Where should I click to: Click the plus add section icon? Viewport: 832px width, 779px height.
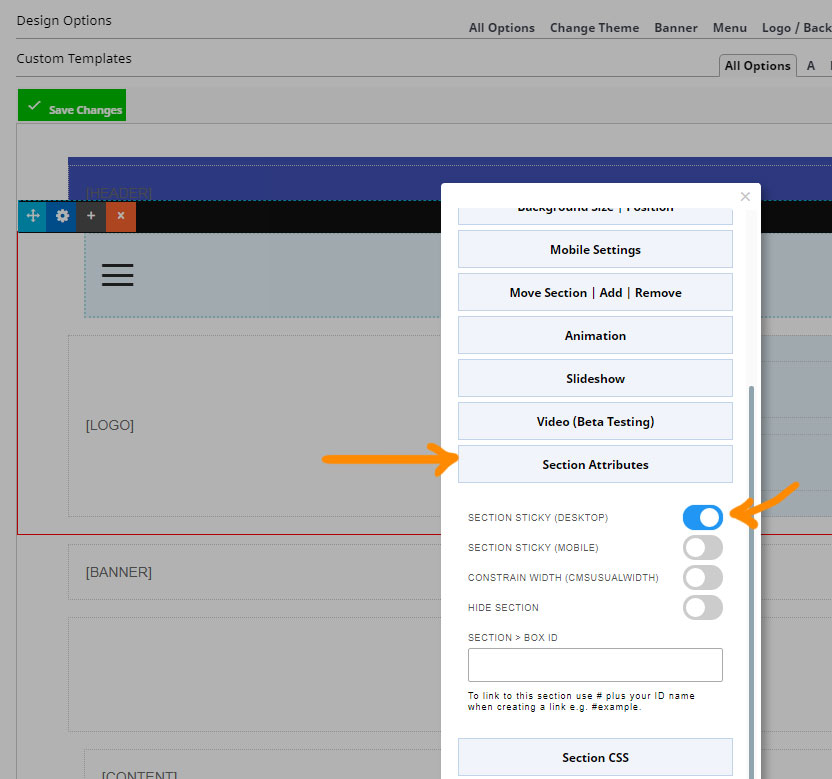pyautogui.click(x=91, y=216)
